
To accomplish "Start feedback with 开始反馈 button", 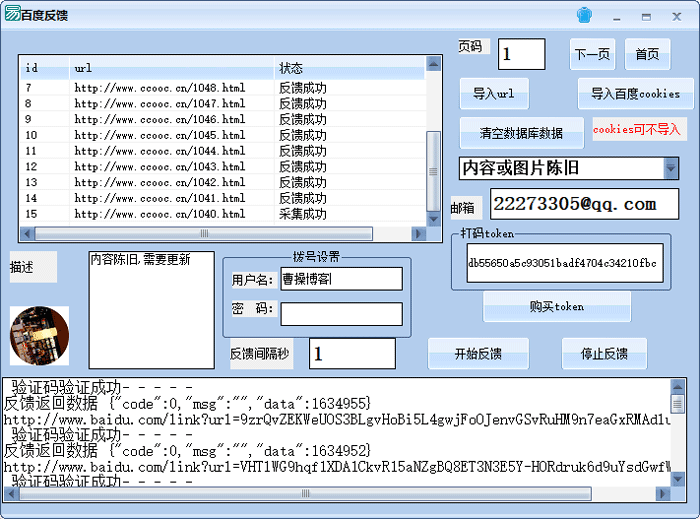I will [x=478, y=353].
